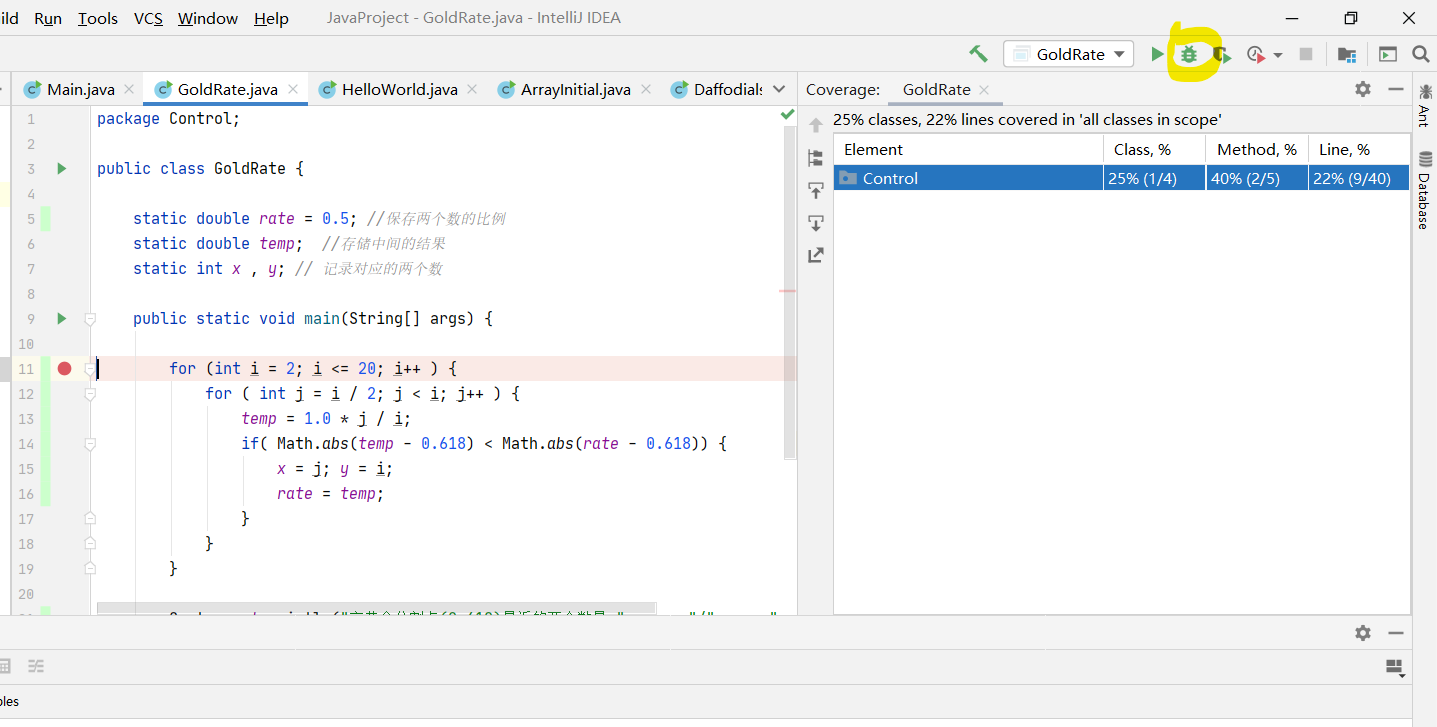Start debugging with the green bug icon

click(x=1188, y=54)
